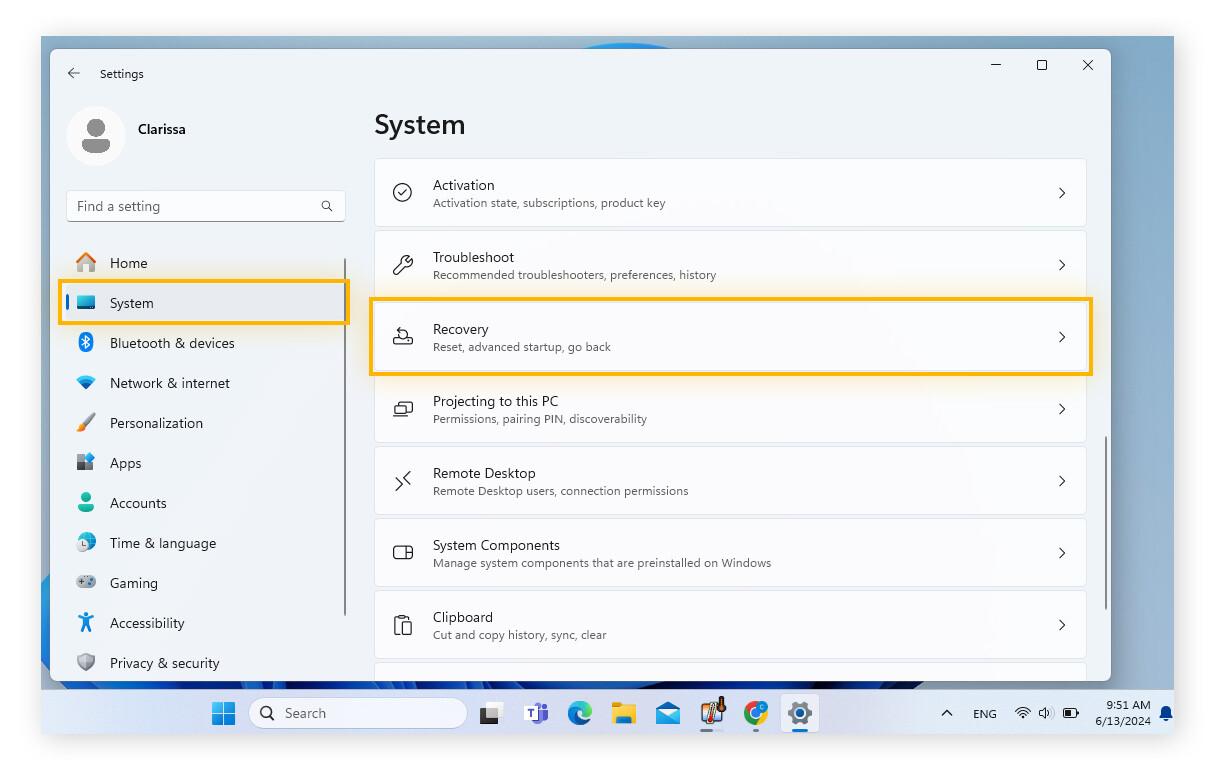Open Accessibility settings
1214x769 pixels.
(147, 623)
